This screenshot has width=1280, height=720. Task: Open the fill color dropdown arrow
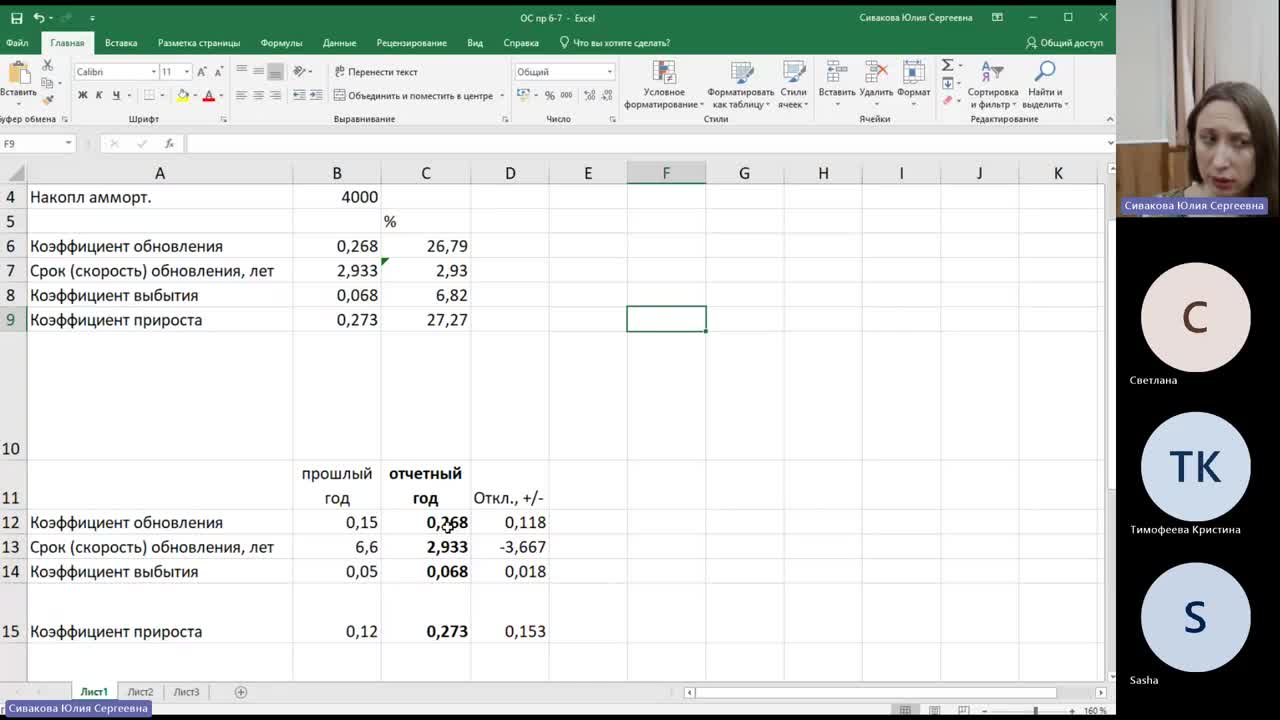pos(193,96)
